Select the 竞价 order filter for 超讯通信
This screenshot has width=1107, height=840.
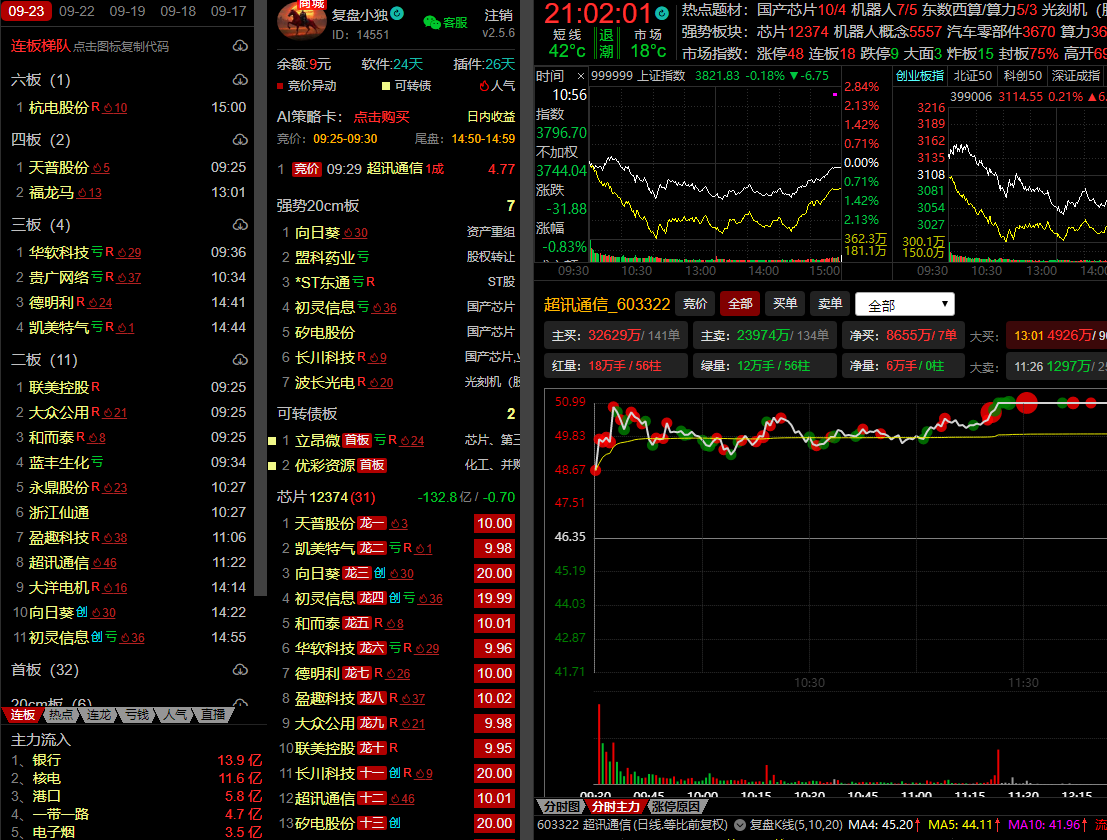(x=695, y=304)
